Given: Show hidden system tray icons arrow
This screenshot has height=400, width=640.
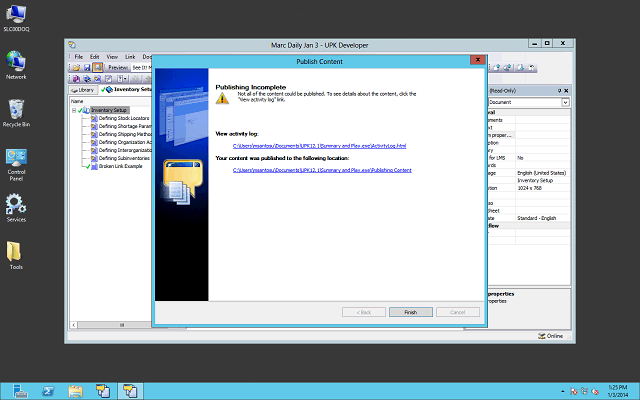Looking at the screenshot, I should pyautogui.click(x=562, y=391).
